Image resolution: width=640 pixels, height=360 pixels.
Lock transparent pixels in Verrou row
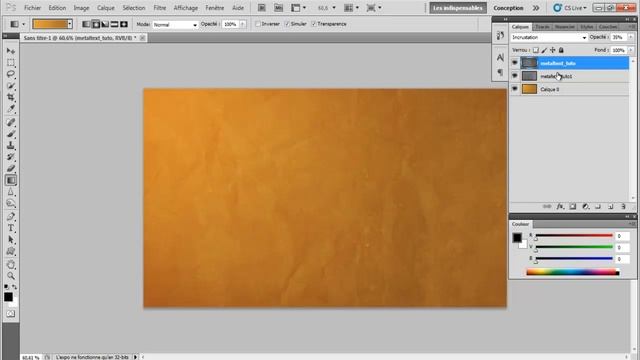coord(536,50)
